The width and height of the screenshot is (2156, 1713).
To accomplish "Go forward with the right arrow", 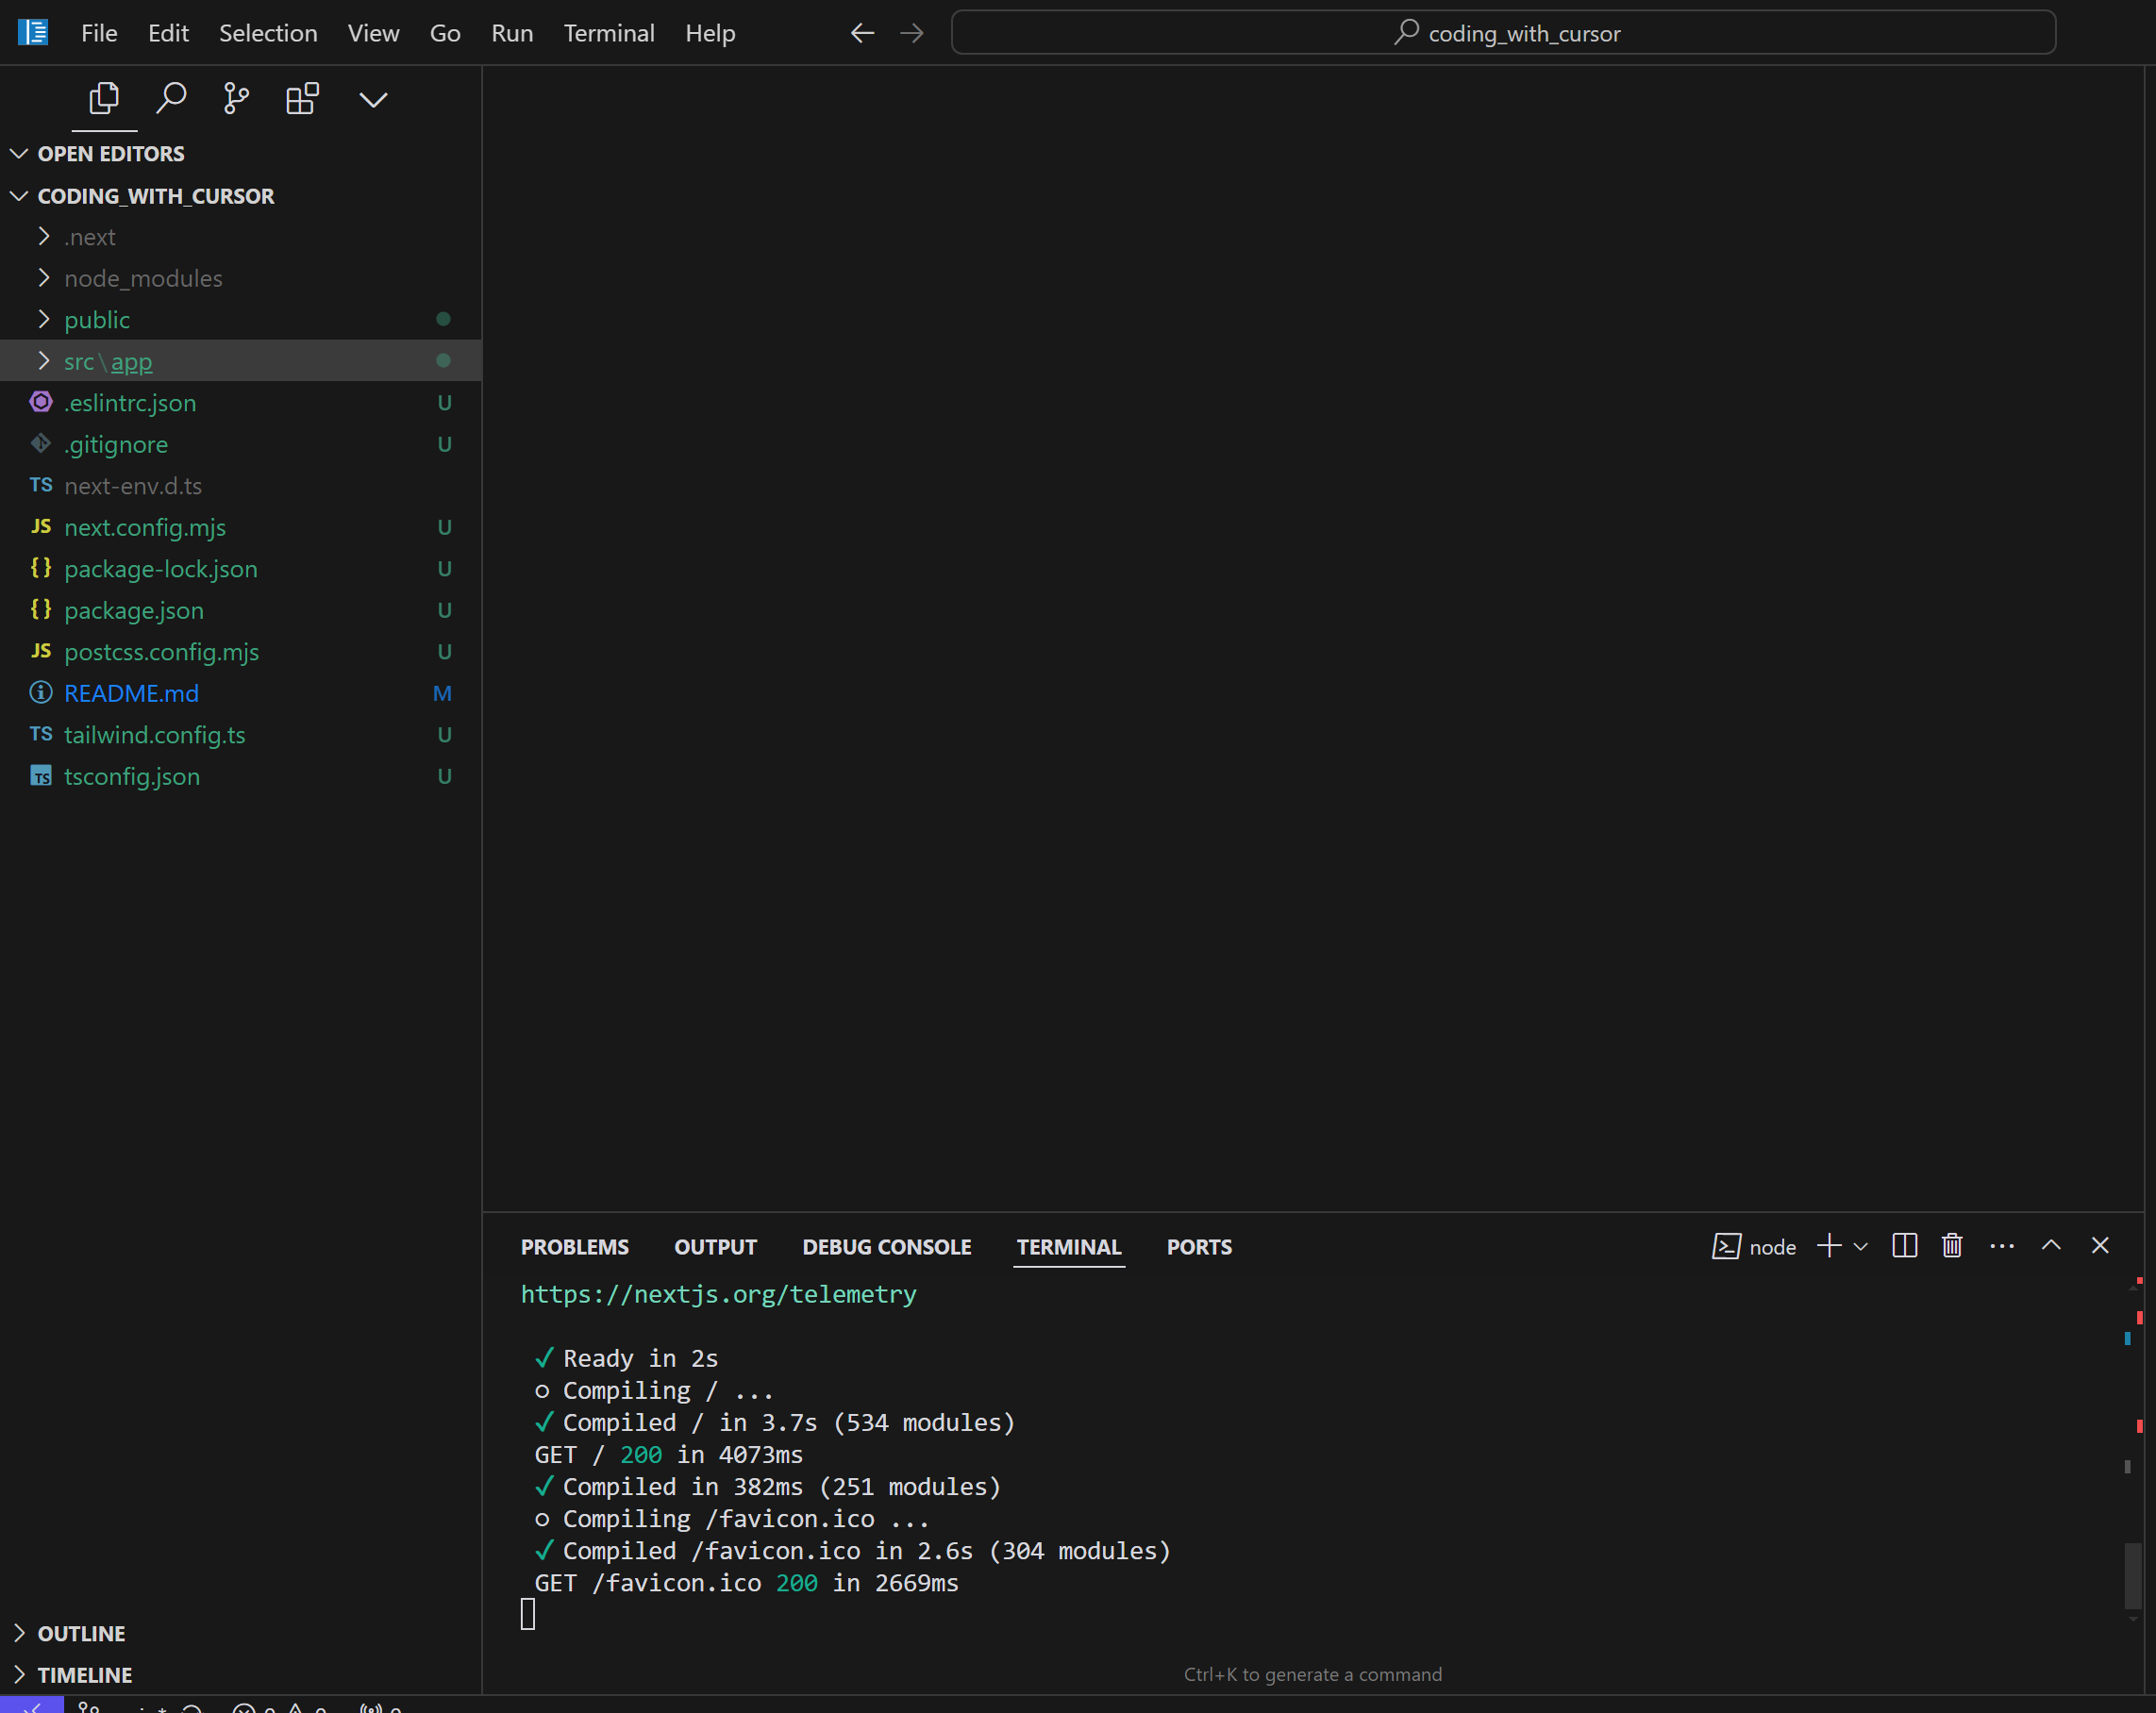I will [x=912, y=33].
